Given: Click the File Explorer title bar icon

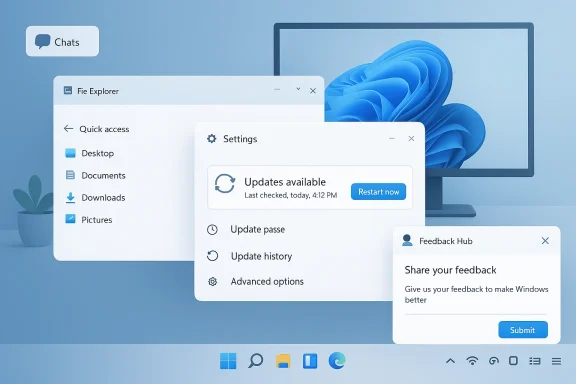Looking at the screenshot, I should point(68,90).
